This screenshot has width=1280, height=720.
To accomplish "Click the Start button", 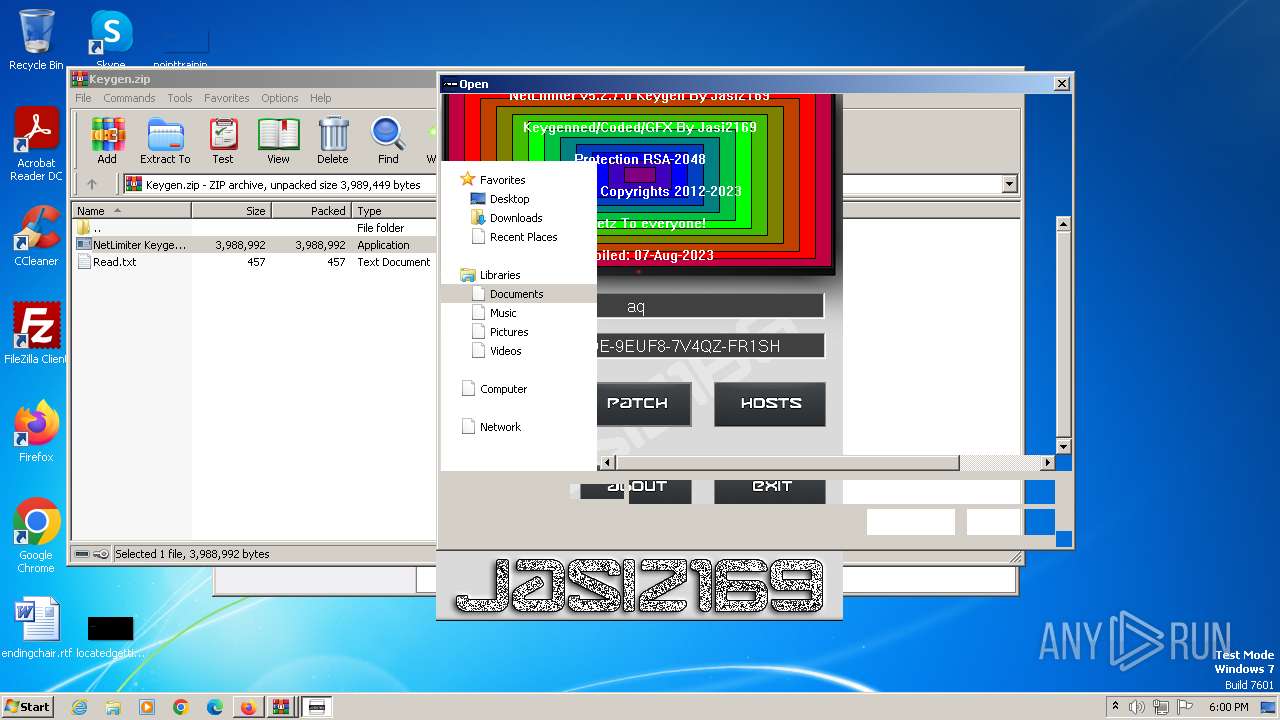I will [x=28, y=707].
